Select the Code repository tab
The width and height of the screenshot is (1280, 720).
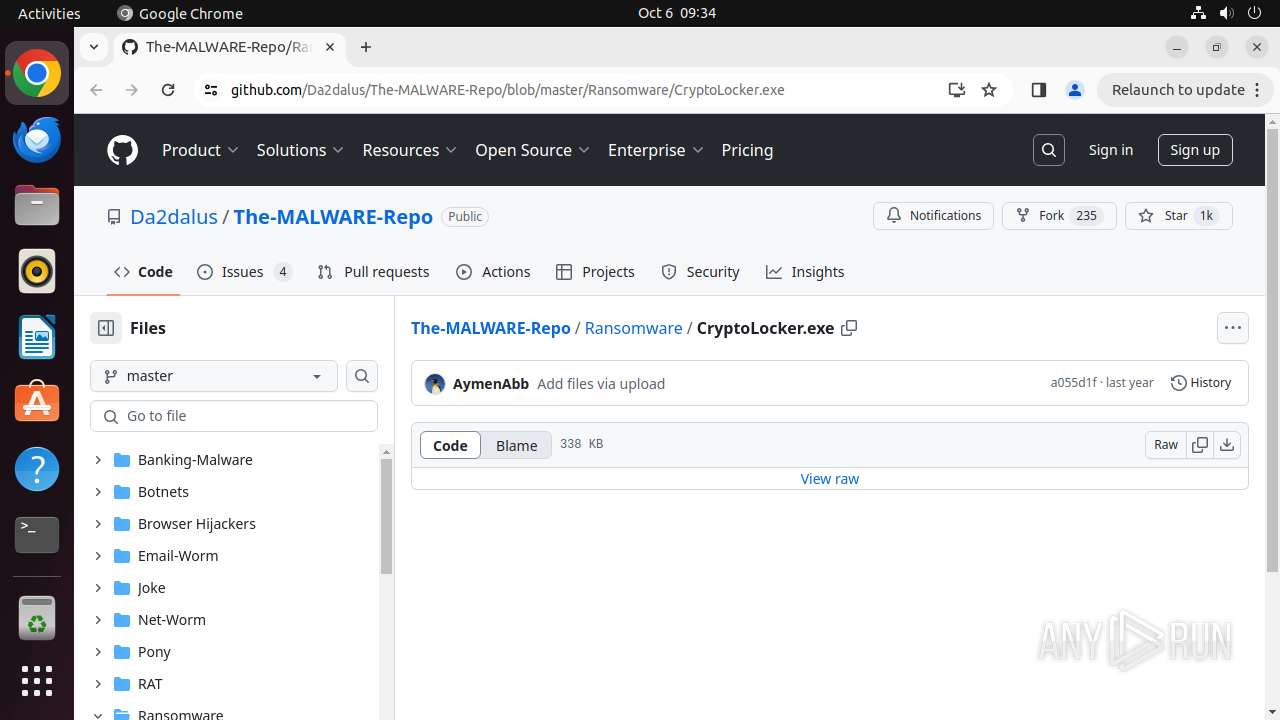pos(143,272)
